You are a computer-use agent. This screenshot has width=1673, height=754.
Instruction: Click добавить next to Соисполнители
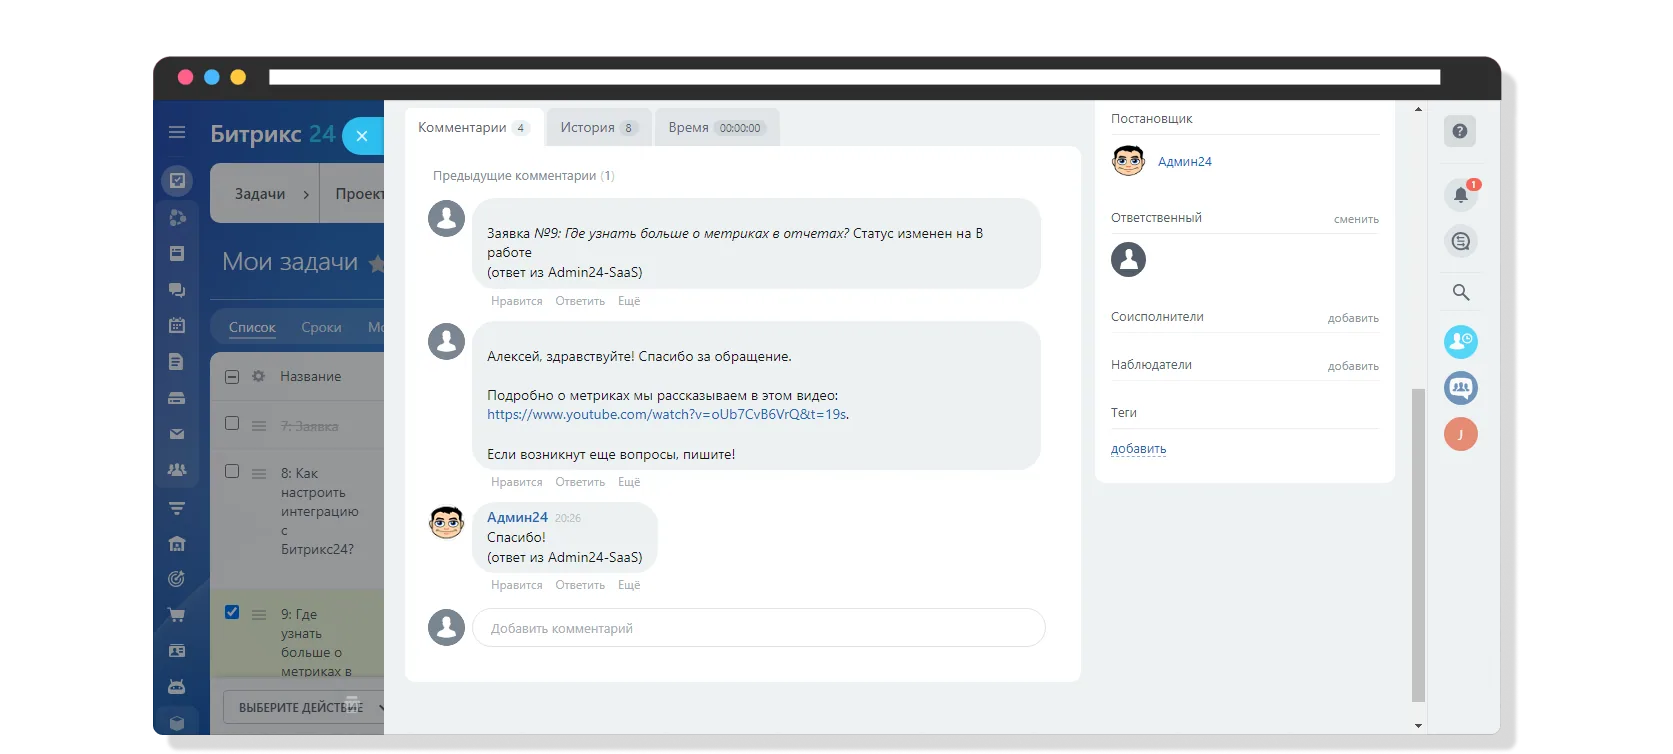(1353, 318)
